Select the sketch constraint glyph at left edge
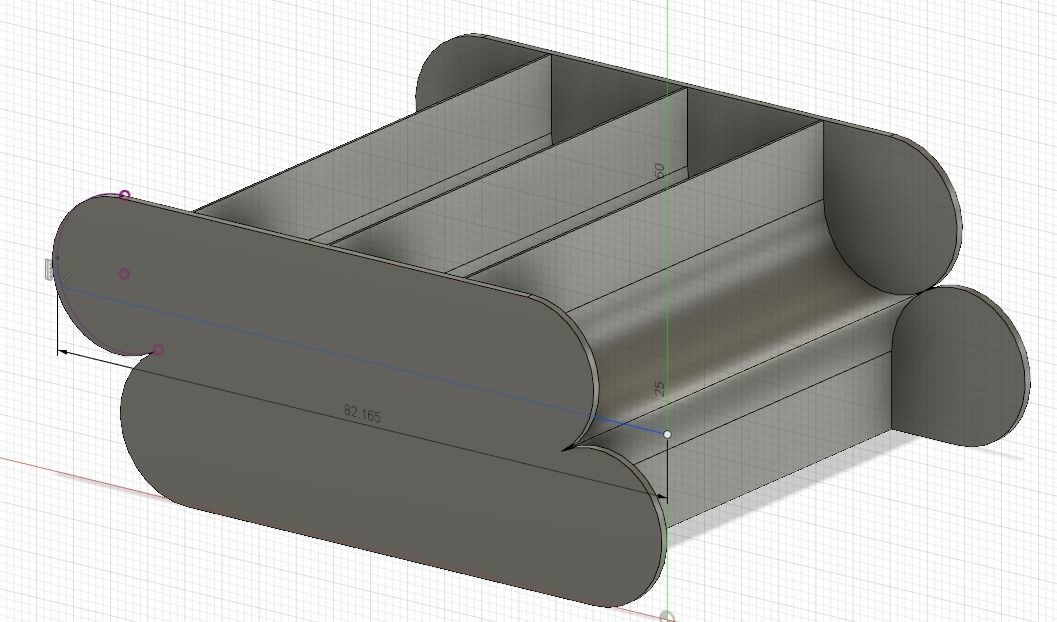The image size is (1057, 622). [49, 269]
